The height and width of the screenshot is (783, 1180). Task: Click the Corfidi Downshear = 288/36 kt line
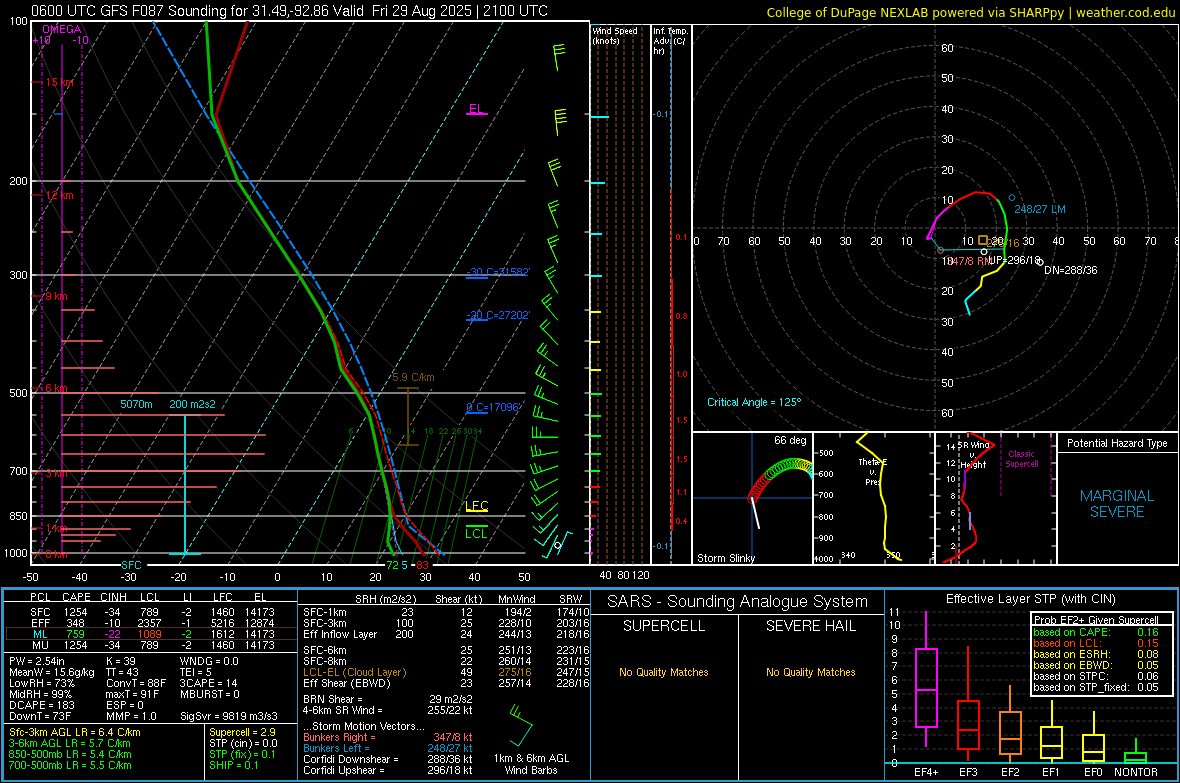tap(388, 760)
